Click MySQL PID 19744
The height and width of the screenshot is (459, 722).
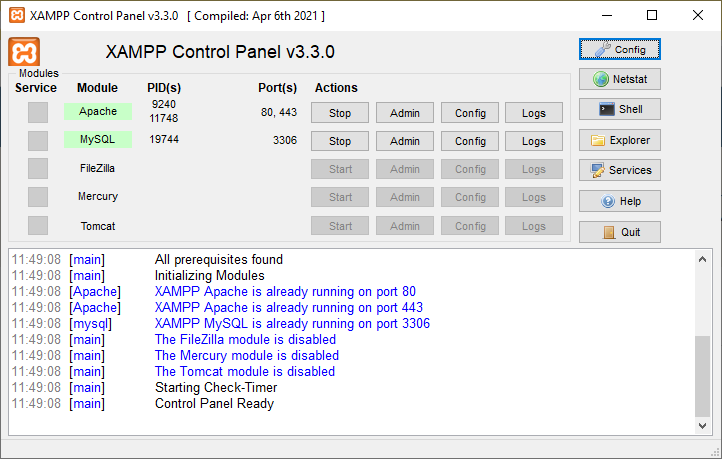tap(164, 139)
